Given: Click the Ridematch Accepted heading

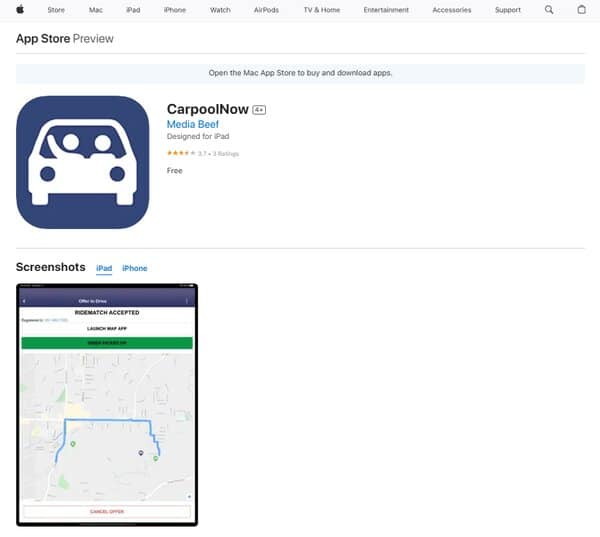Looking at the screenshot, I should coord(107,313).
